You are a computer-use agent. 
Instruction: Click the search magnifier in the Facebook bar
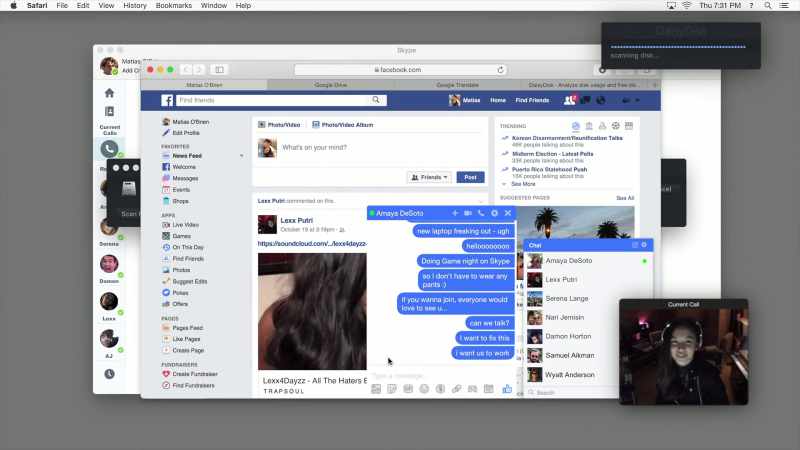click(x=376, y=100)
